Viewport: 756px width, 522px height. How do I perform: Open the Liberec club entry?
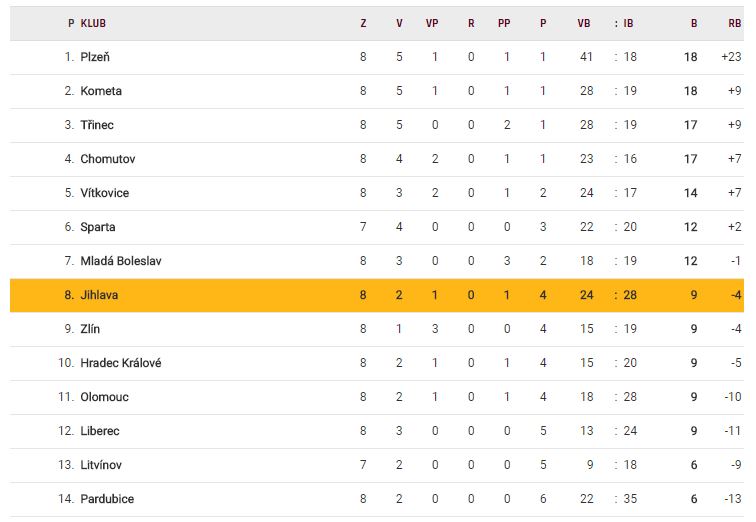point(100,431)
